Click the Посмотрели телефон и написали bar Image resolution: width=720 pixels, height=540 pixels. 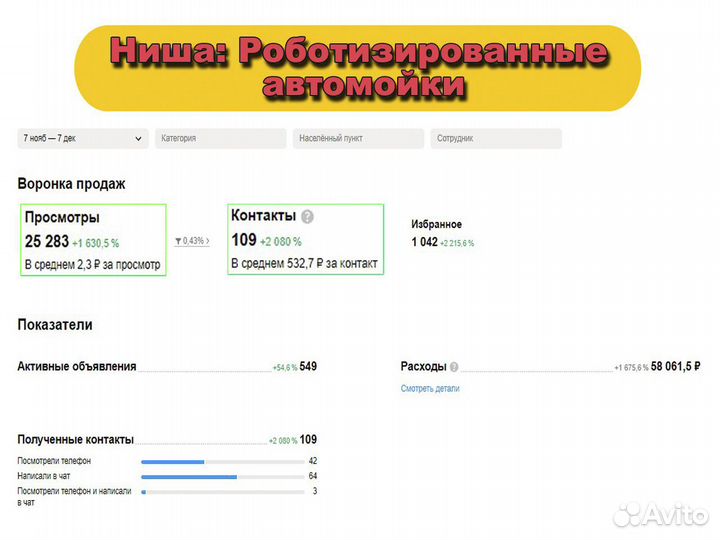click(x=223, y=492)
